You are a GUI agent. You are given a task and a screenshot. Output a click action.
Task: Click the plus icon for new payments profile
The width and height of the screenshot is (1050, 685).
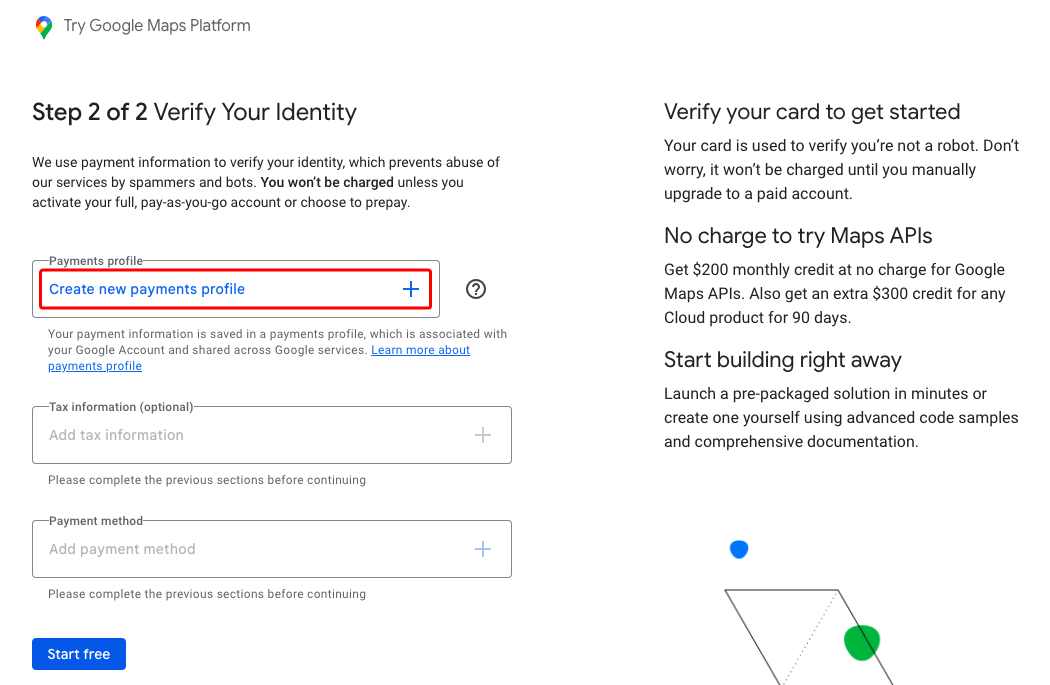[410, 289]
